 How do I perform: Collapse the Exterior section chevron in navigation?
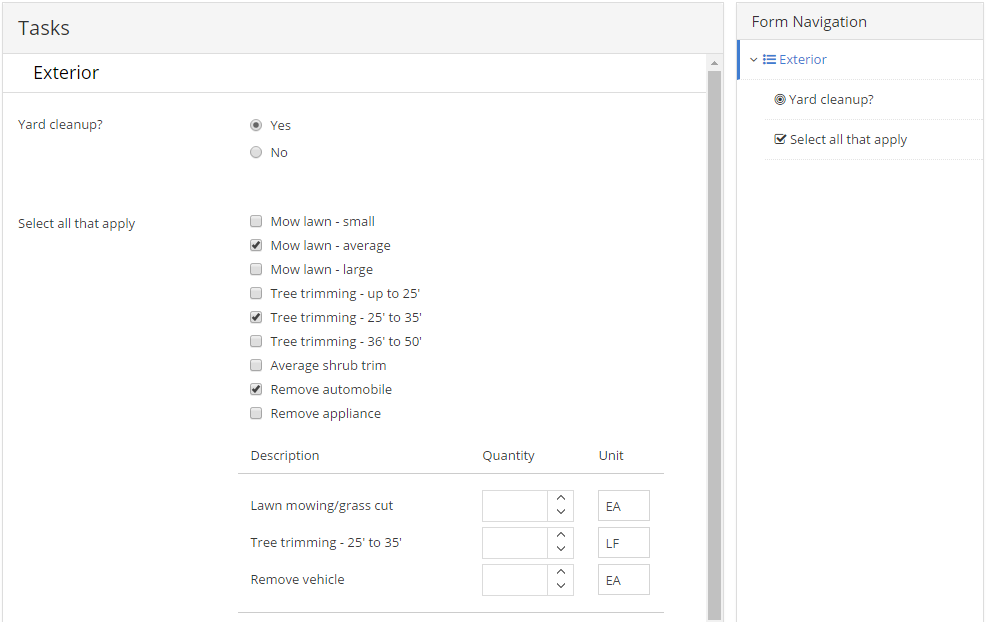click(x=753, y=60)
